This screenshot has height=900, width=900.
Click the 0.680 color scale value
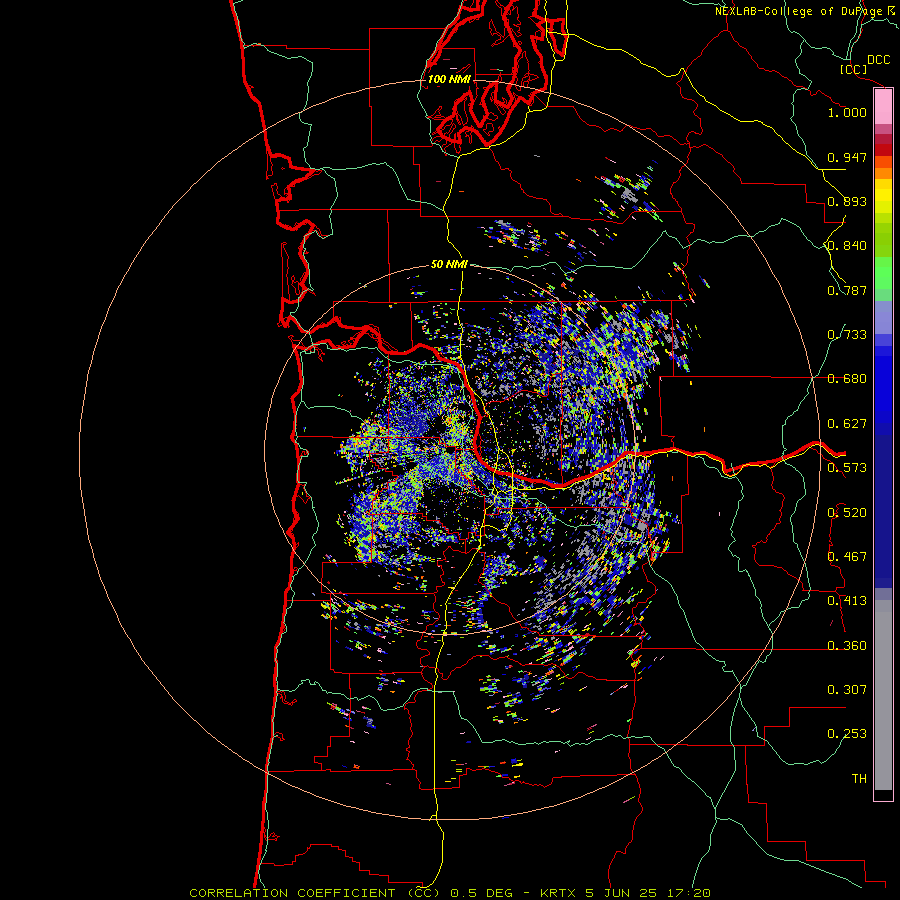click(x=847, y=379)
